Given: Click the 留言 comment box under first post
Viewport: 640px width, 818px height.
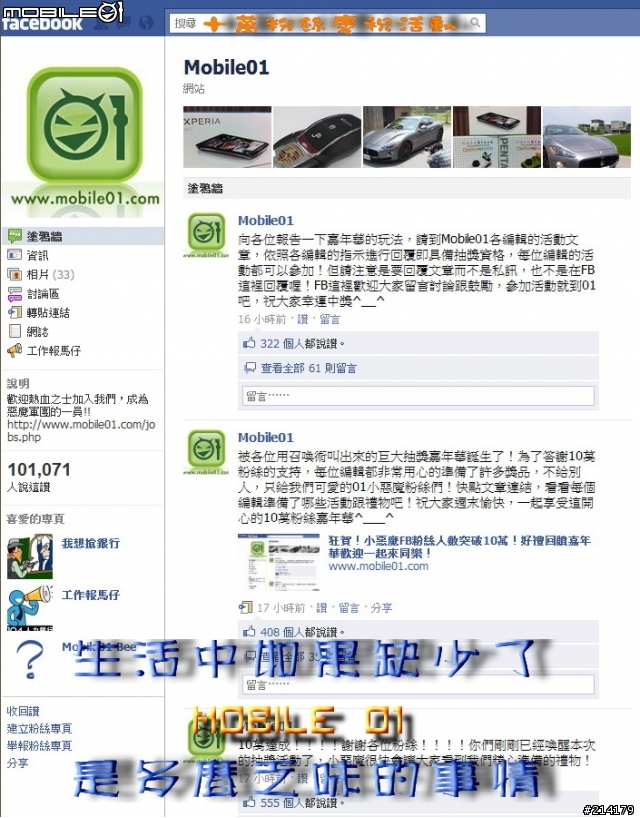Looking at the screenshot, I should (x=418, y=396).
